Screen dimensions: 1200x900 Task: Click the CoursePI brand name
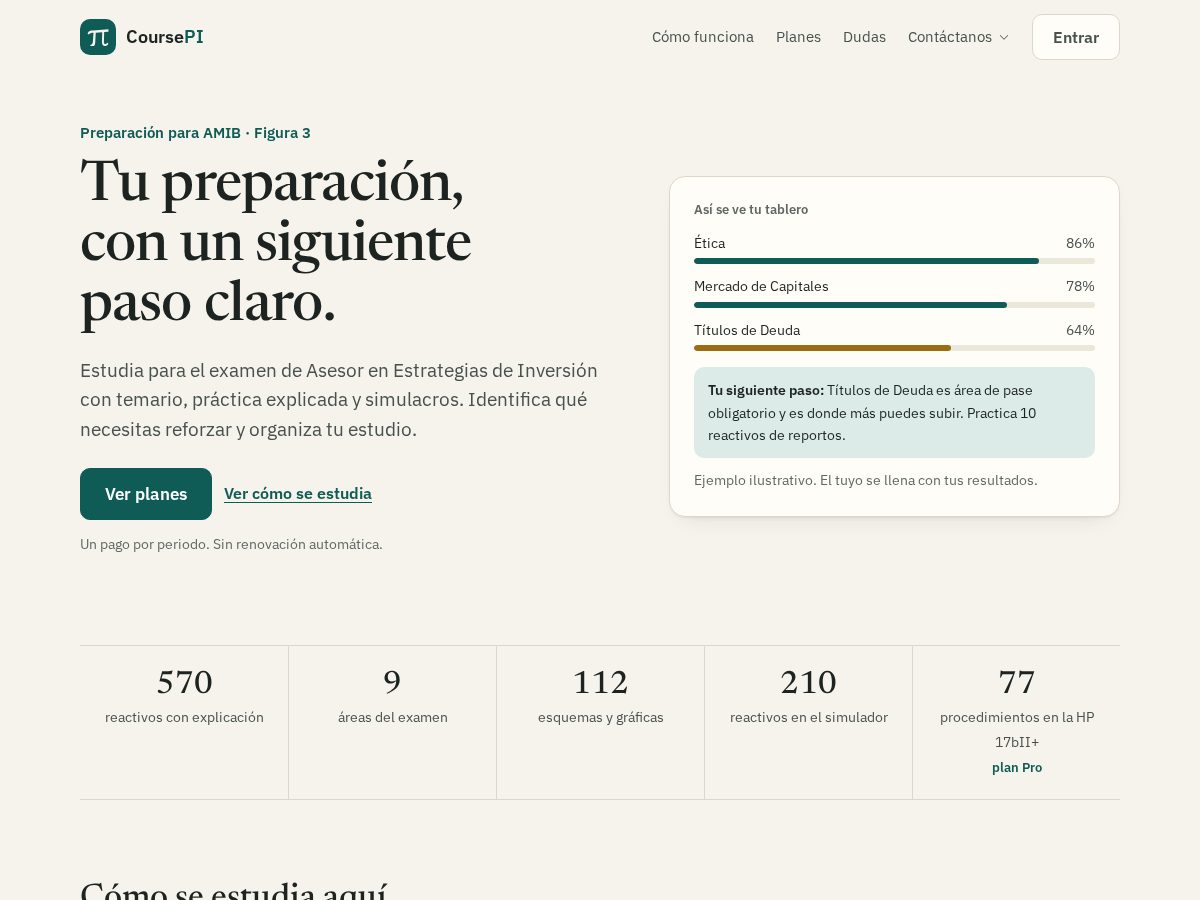click(x=165, y=37)
